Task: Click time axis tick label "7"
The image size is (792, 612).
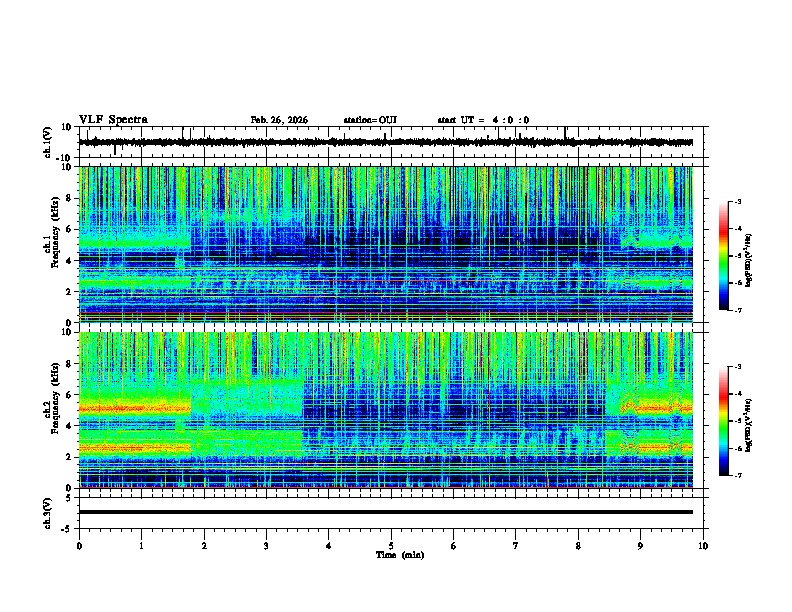Action: tap(516, 546)
